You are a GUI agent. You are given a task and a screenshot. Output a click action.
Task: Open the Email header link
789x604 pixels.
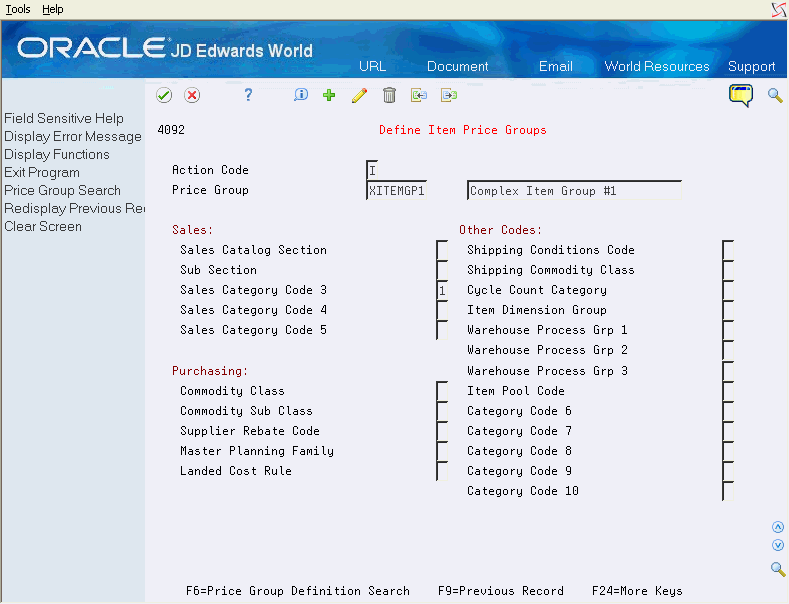556,66
